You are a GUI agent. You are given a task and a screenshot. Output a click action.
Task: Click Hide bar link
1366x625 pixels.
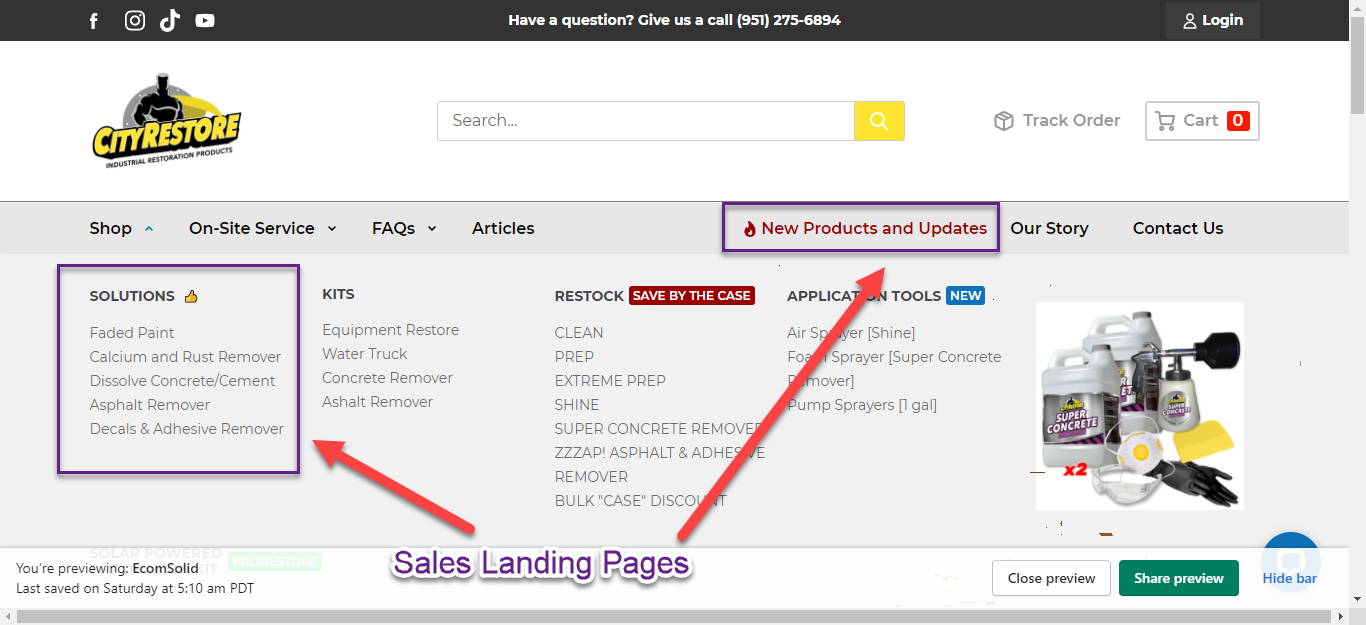[1289, 578]
